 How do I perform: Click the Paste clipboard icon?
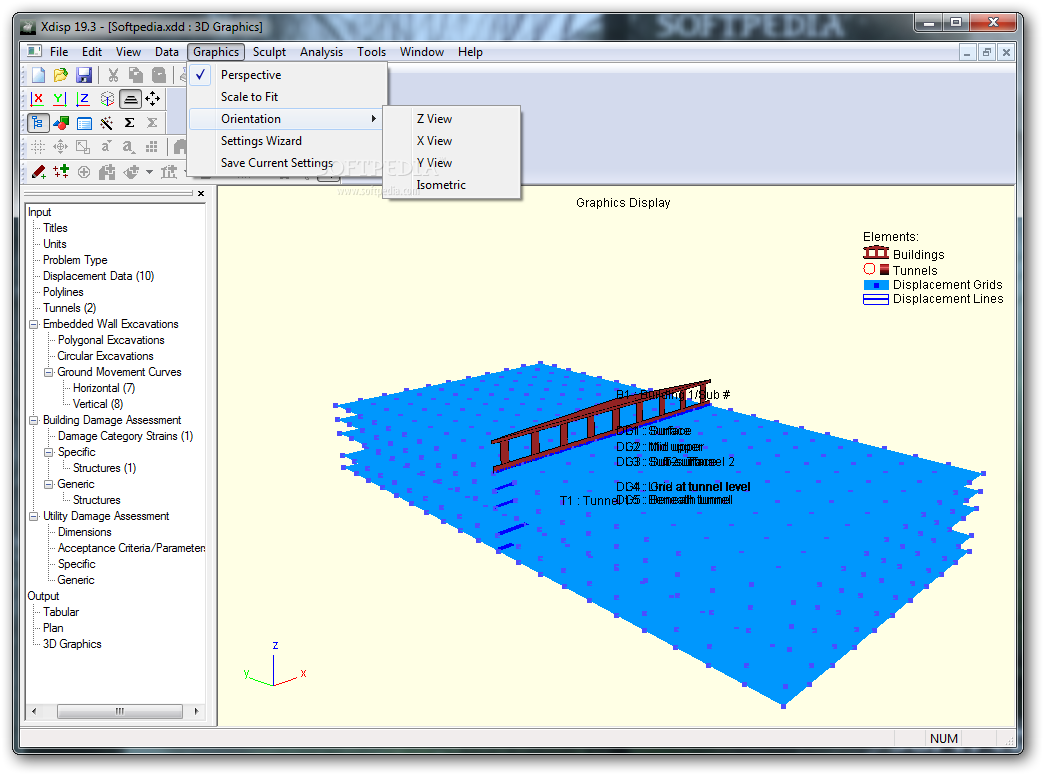click(x=158, y=75)
